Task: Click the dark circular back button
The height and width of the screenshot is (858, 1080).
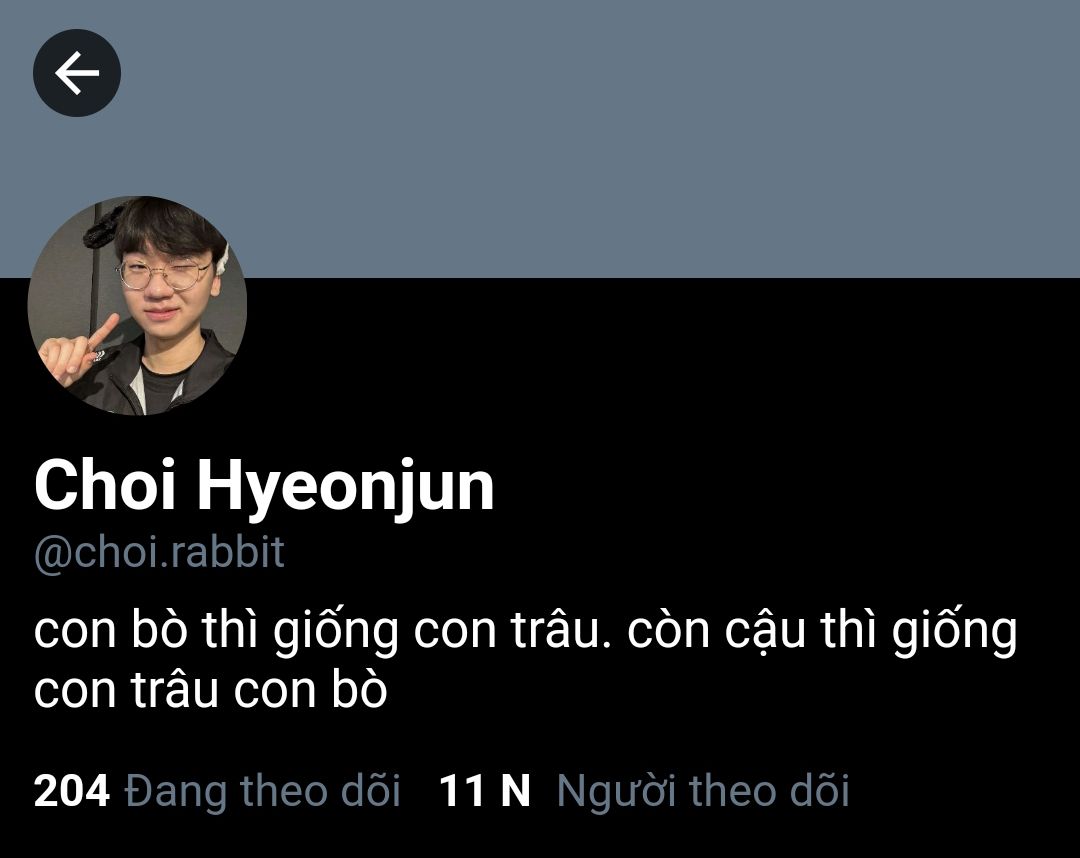Action: pyautogui.click(x=77, y=73)
